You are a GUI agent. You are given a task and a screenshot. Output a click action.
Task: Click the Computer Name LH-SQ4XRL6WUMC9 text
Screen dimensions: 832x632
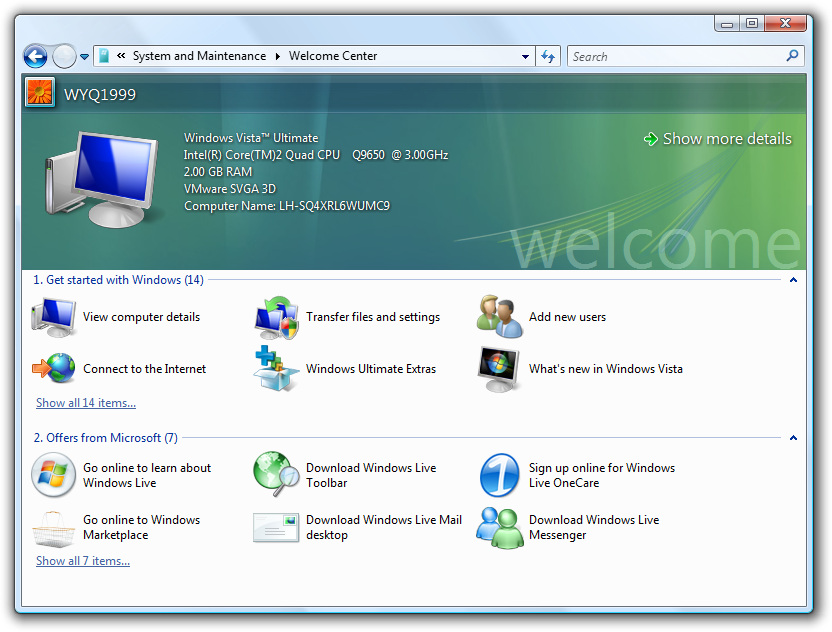click(287, 206)
